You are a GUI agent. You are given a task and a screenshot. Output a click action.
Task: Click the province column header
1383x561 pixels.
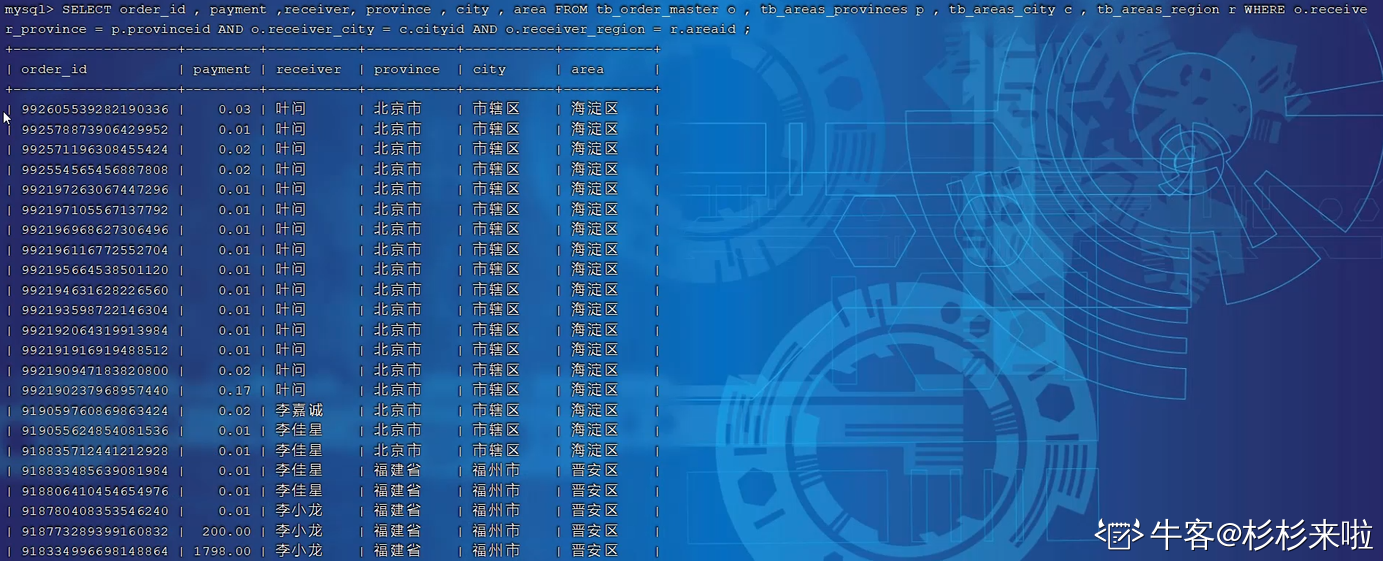click(x=407, y=70)
